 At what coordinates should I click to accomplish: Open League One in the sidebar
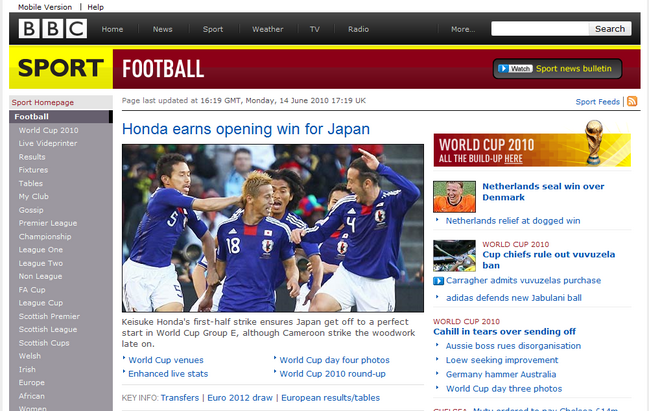(41, 250)
